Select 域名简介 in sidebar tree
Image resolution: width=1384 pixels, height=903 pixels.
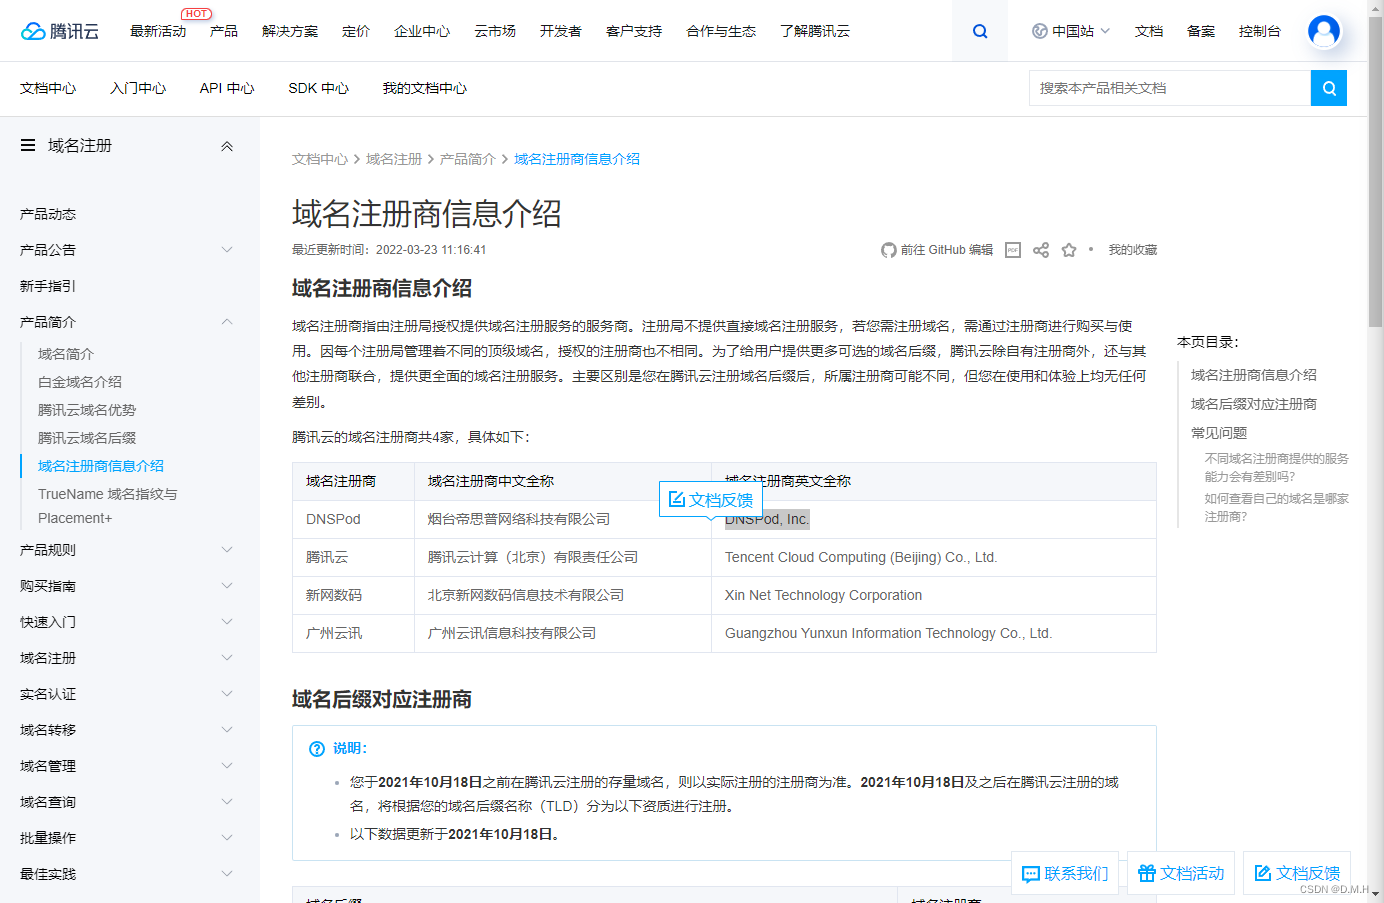66,354
